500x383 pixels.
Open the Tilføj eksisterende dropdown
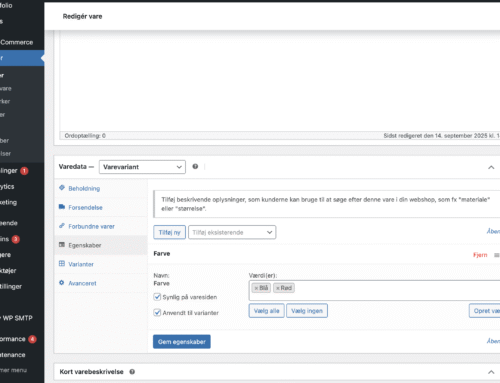pos(232,232)
